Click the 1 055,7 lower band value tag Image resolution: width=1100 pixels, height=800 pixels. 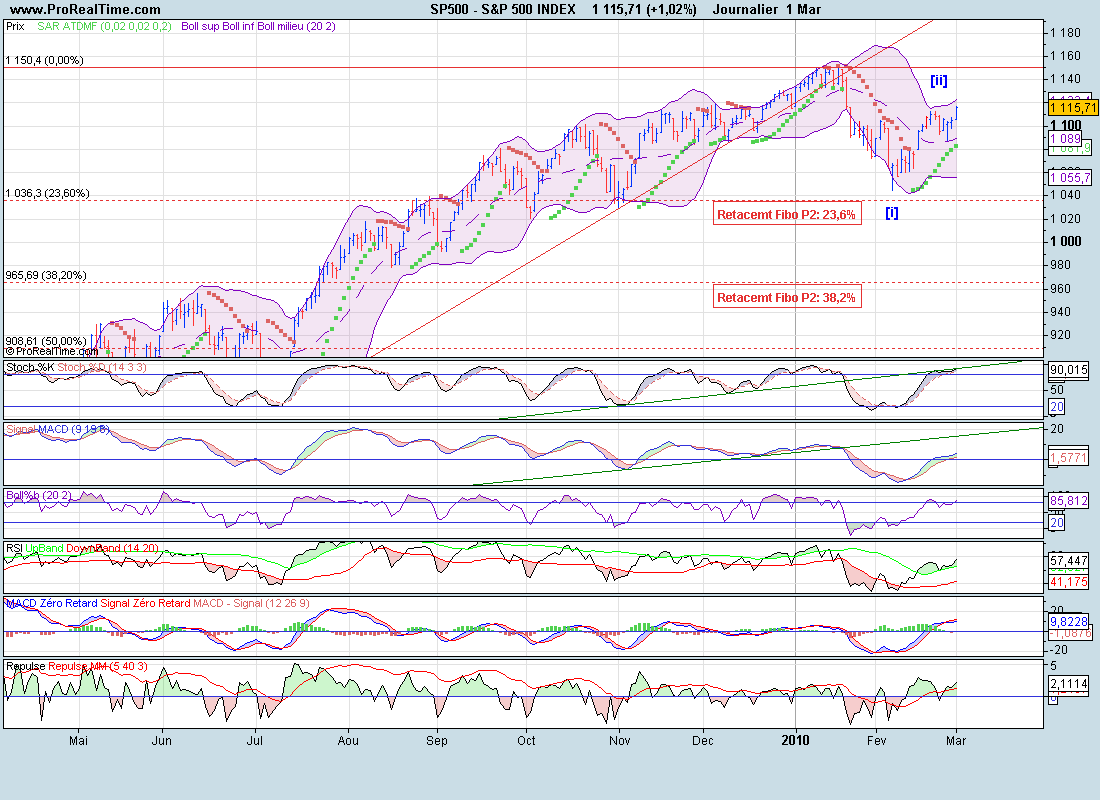pyautogui.click(x=1070, y=178)
